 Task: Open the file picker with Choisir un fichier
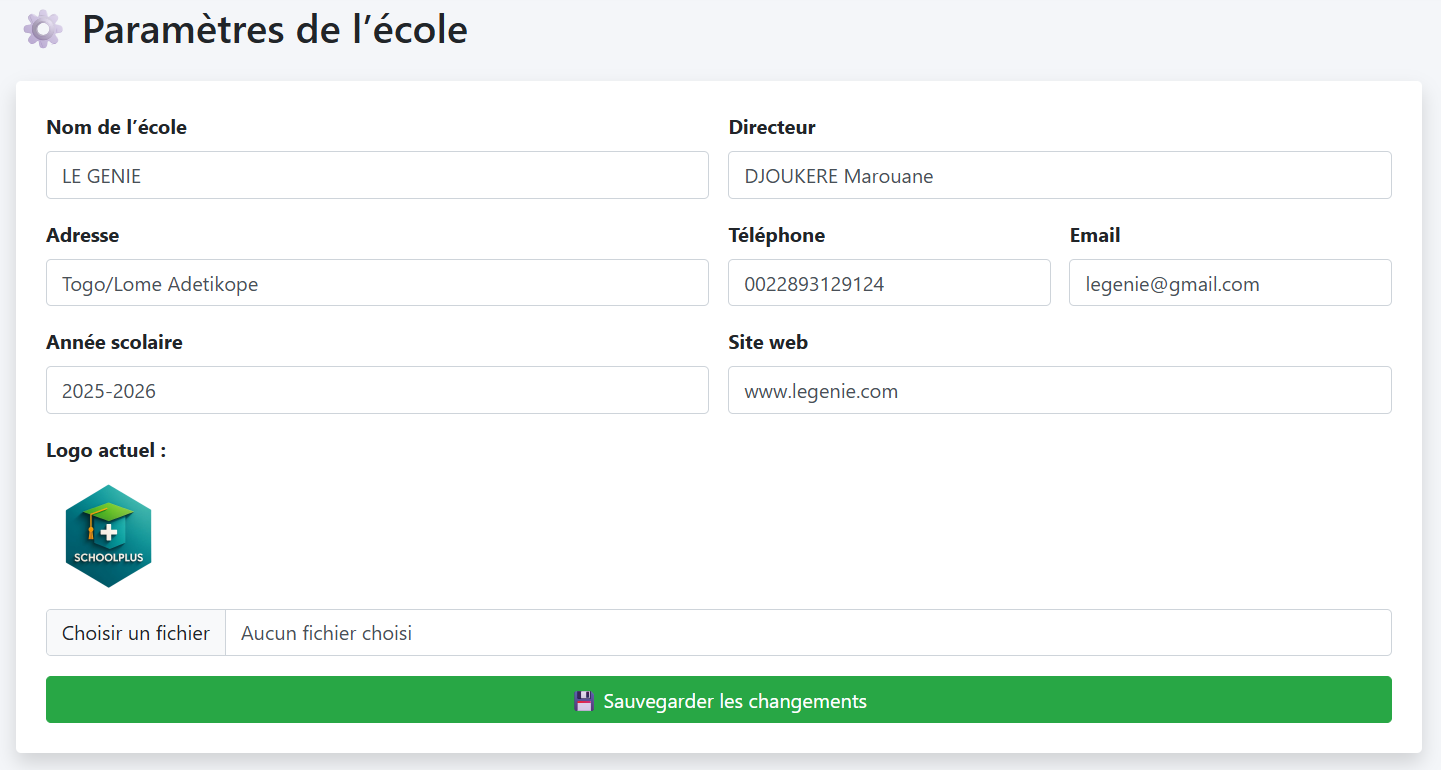tap(135, 632)
